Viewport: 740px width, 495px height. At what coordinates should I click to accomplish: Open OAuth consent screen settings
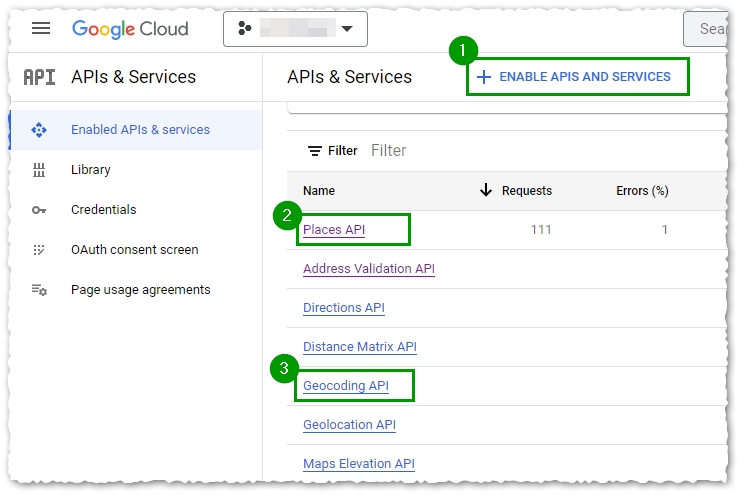point(135,250)
